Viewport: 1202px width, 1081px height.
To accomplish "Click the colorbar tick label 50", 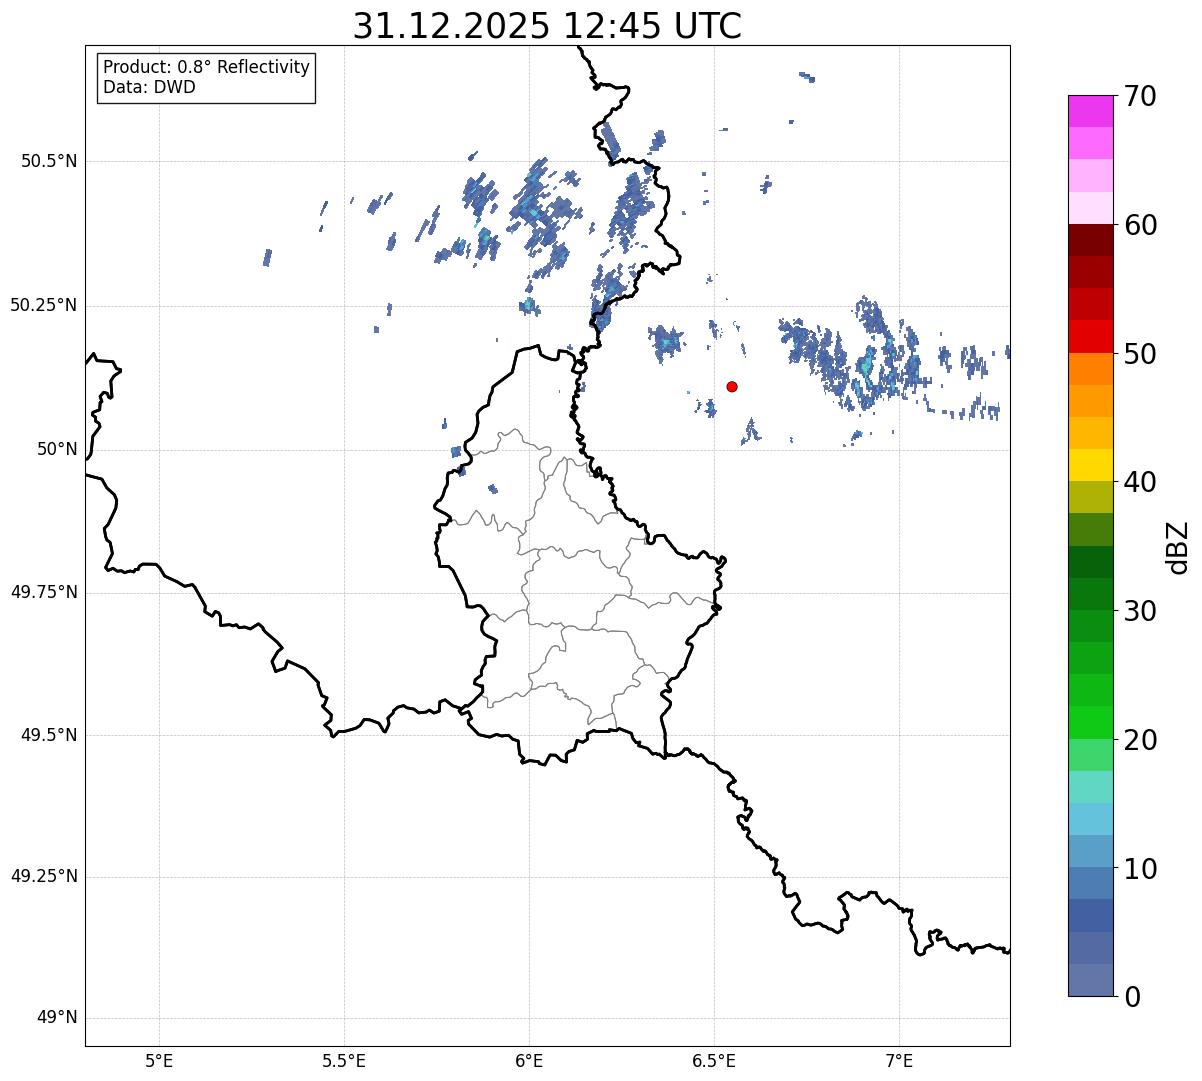I will [1140, 354].
